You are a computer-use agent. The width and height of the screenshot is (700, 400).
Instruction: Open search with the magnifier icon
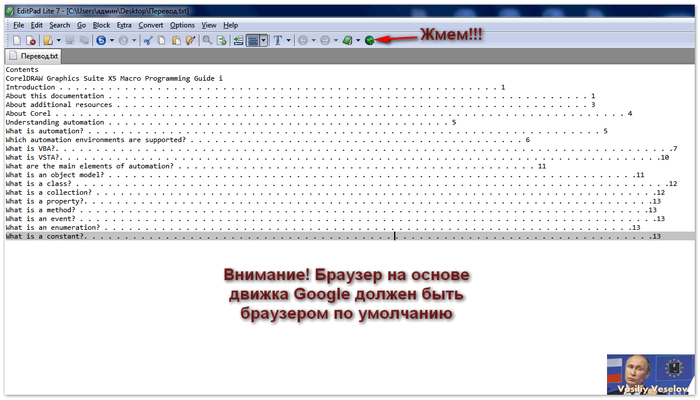tap(207, 41)
